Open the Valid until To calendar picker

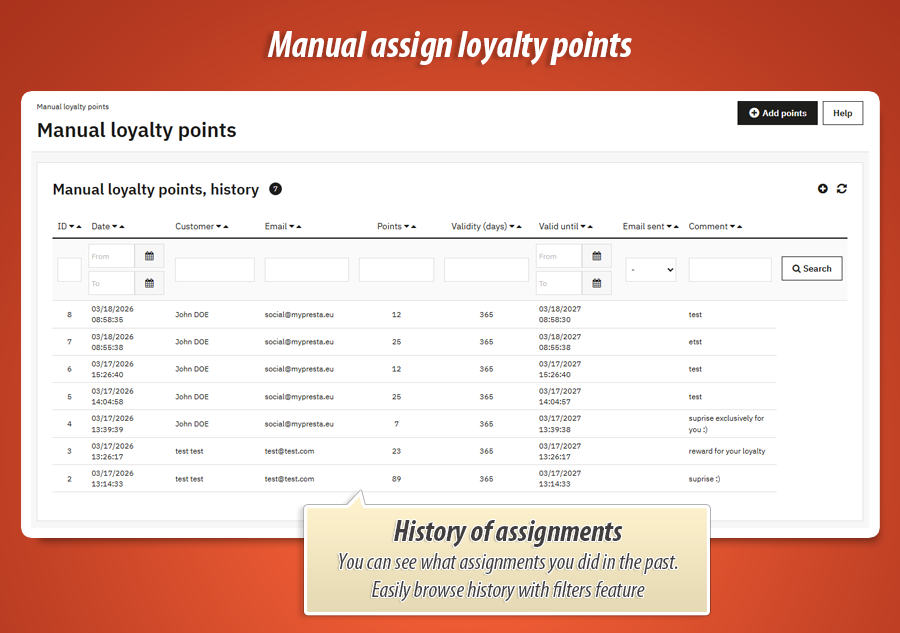pyautogui.click(x=597, y=283)
